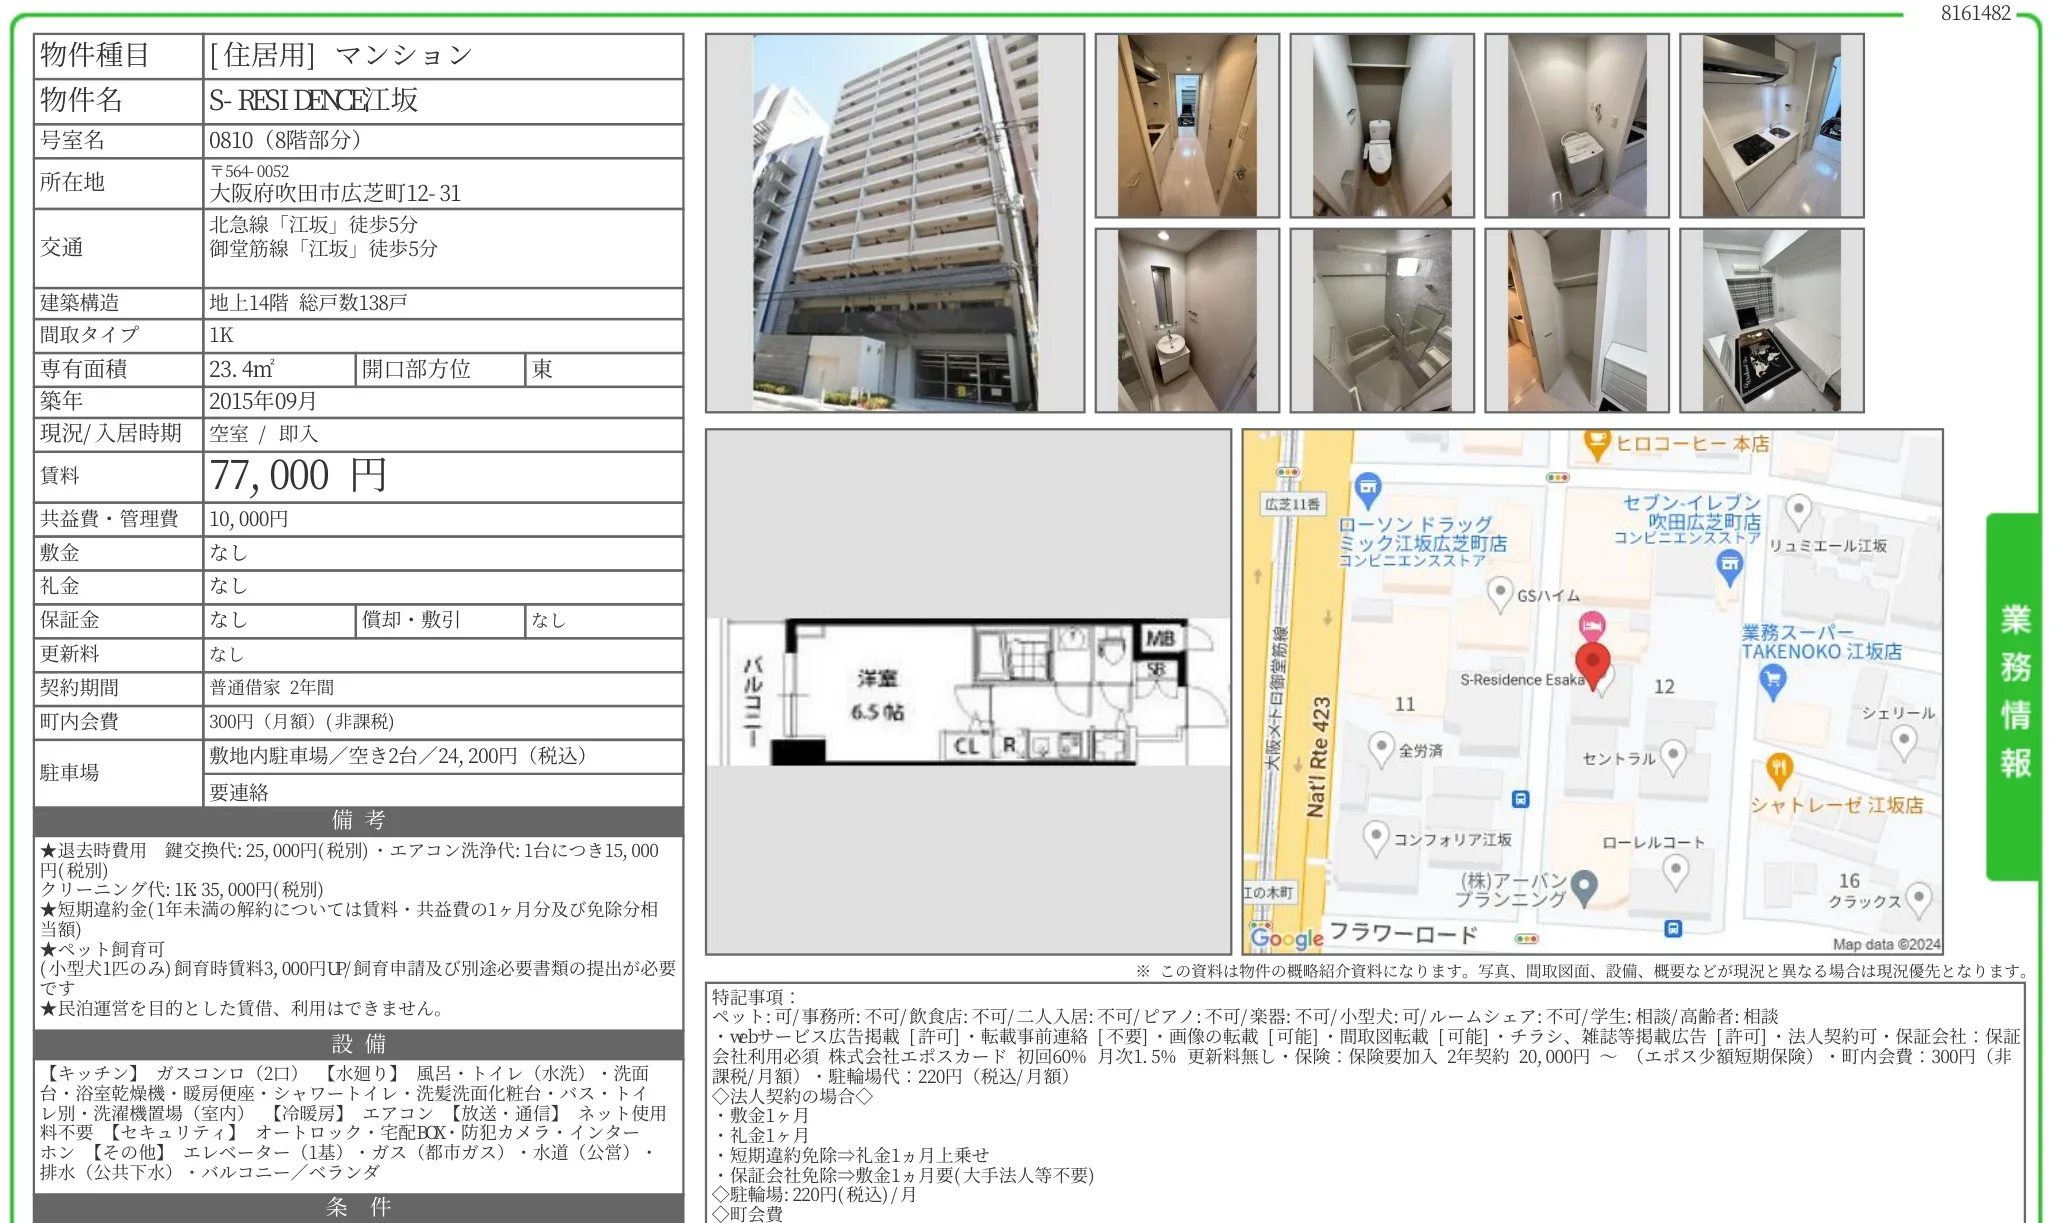
Task: Select the shopping cart icon at 業務スーパーTAKENOKO
Action: click(1772, 677)
